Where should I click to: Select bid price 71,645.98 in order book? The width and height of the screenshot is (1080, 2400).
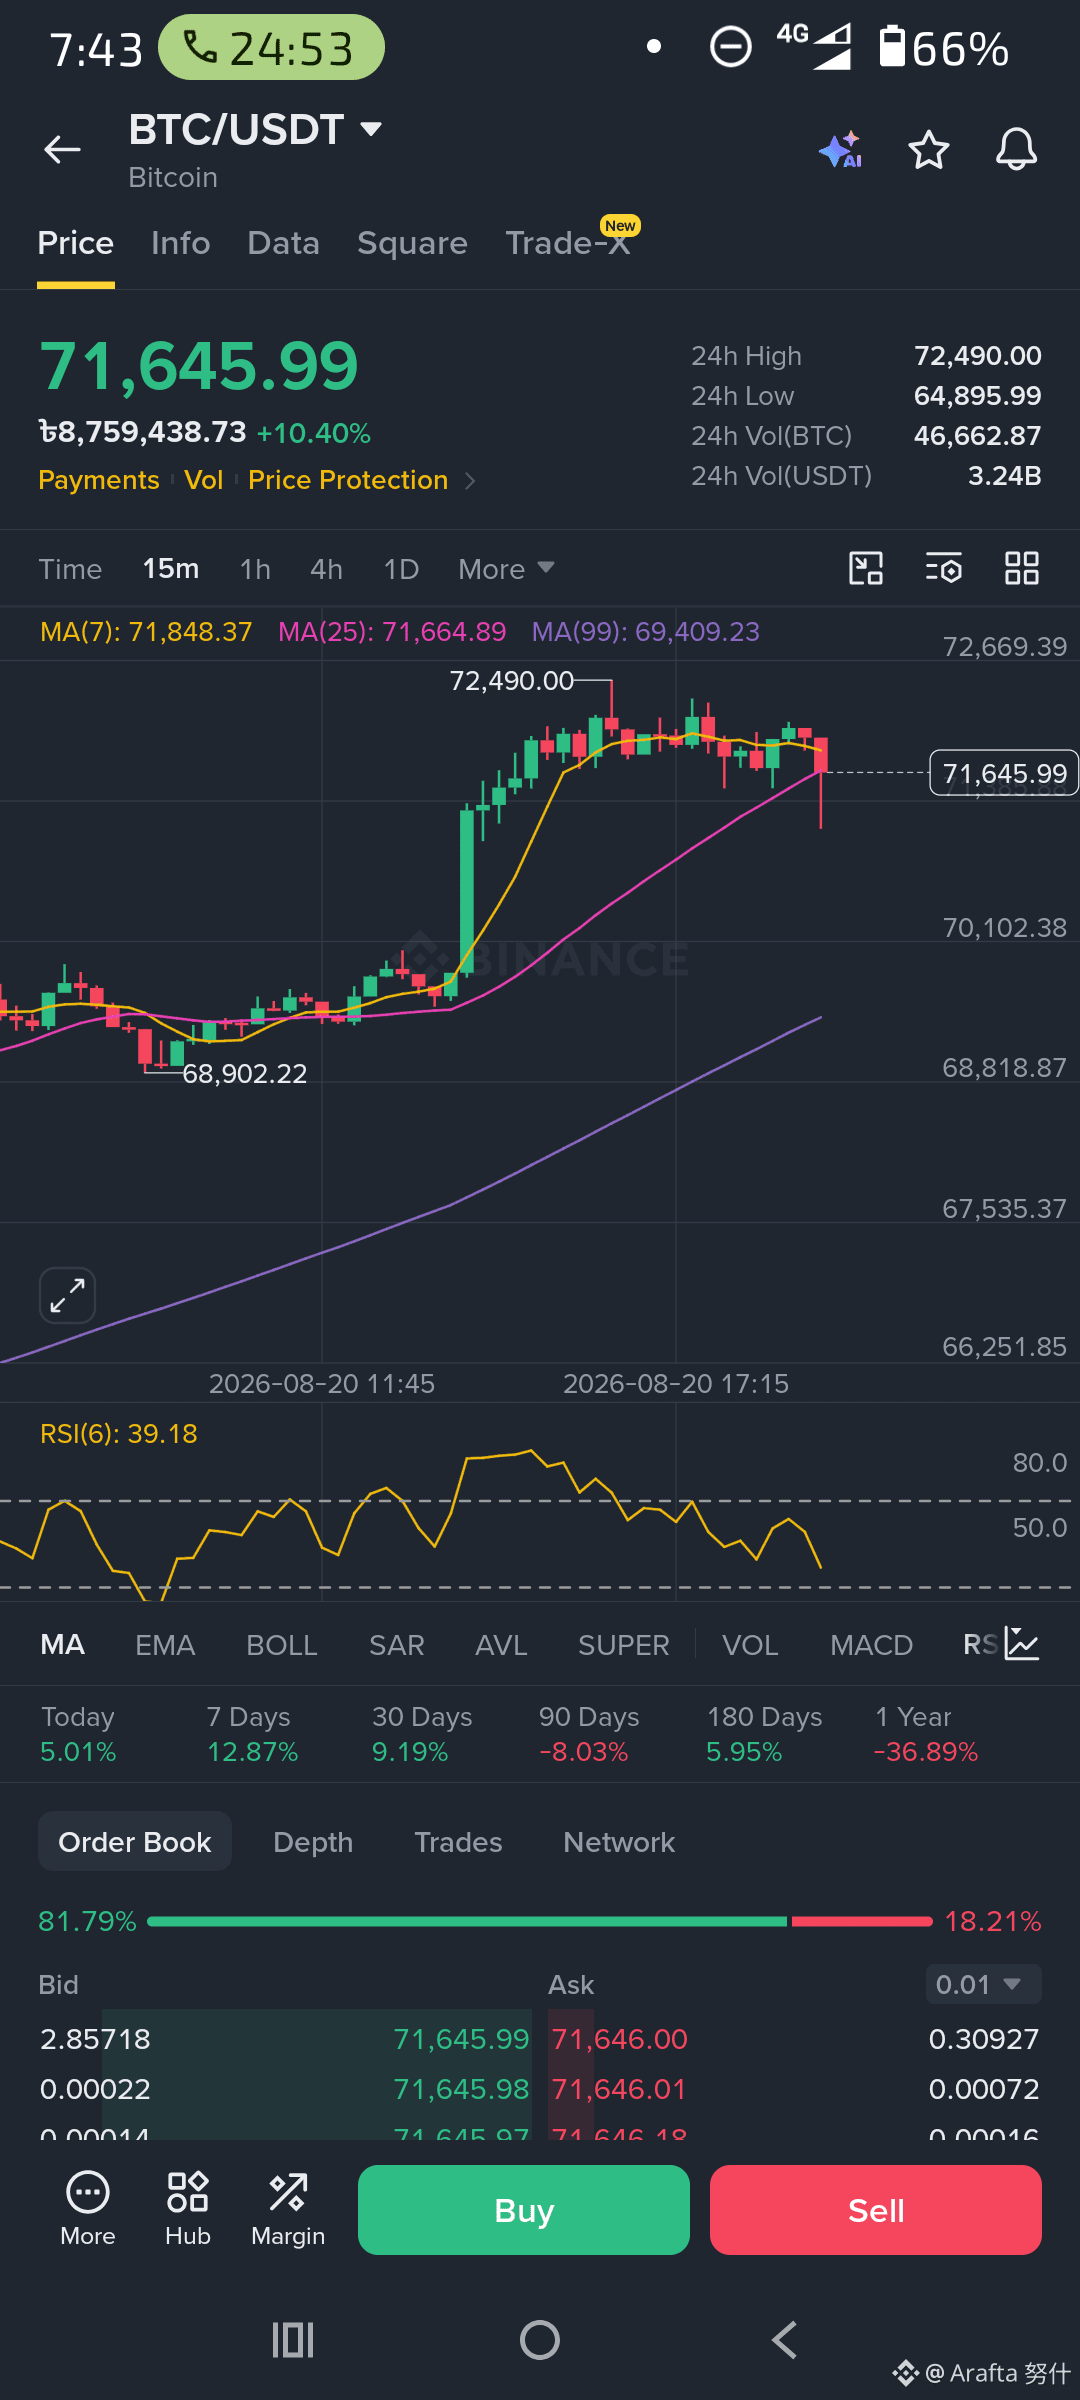[x=461, y=2089]
